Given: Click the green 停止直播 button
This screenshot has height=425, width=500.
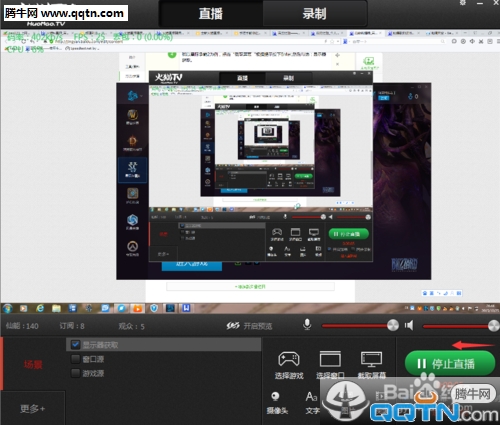Looking at the screenshot, I should coord(450,364).
